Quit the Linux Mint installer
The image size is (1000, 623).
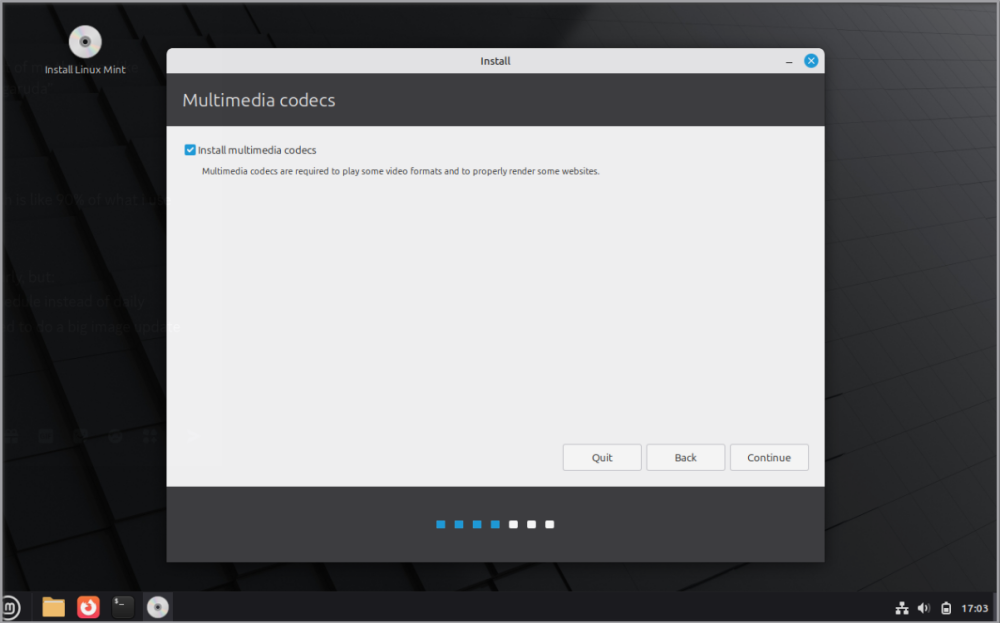[601, 457]
